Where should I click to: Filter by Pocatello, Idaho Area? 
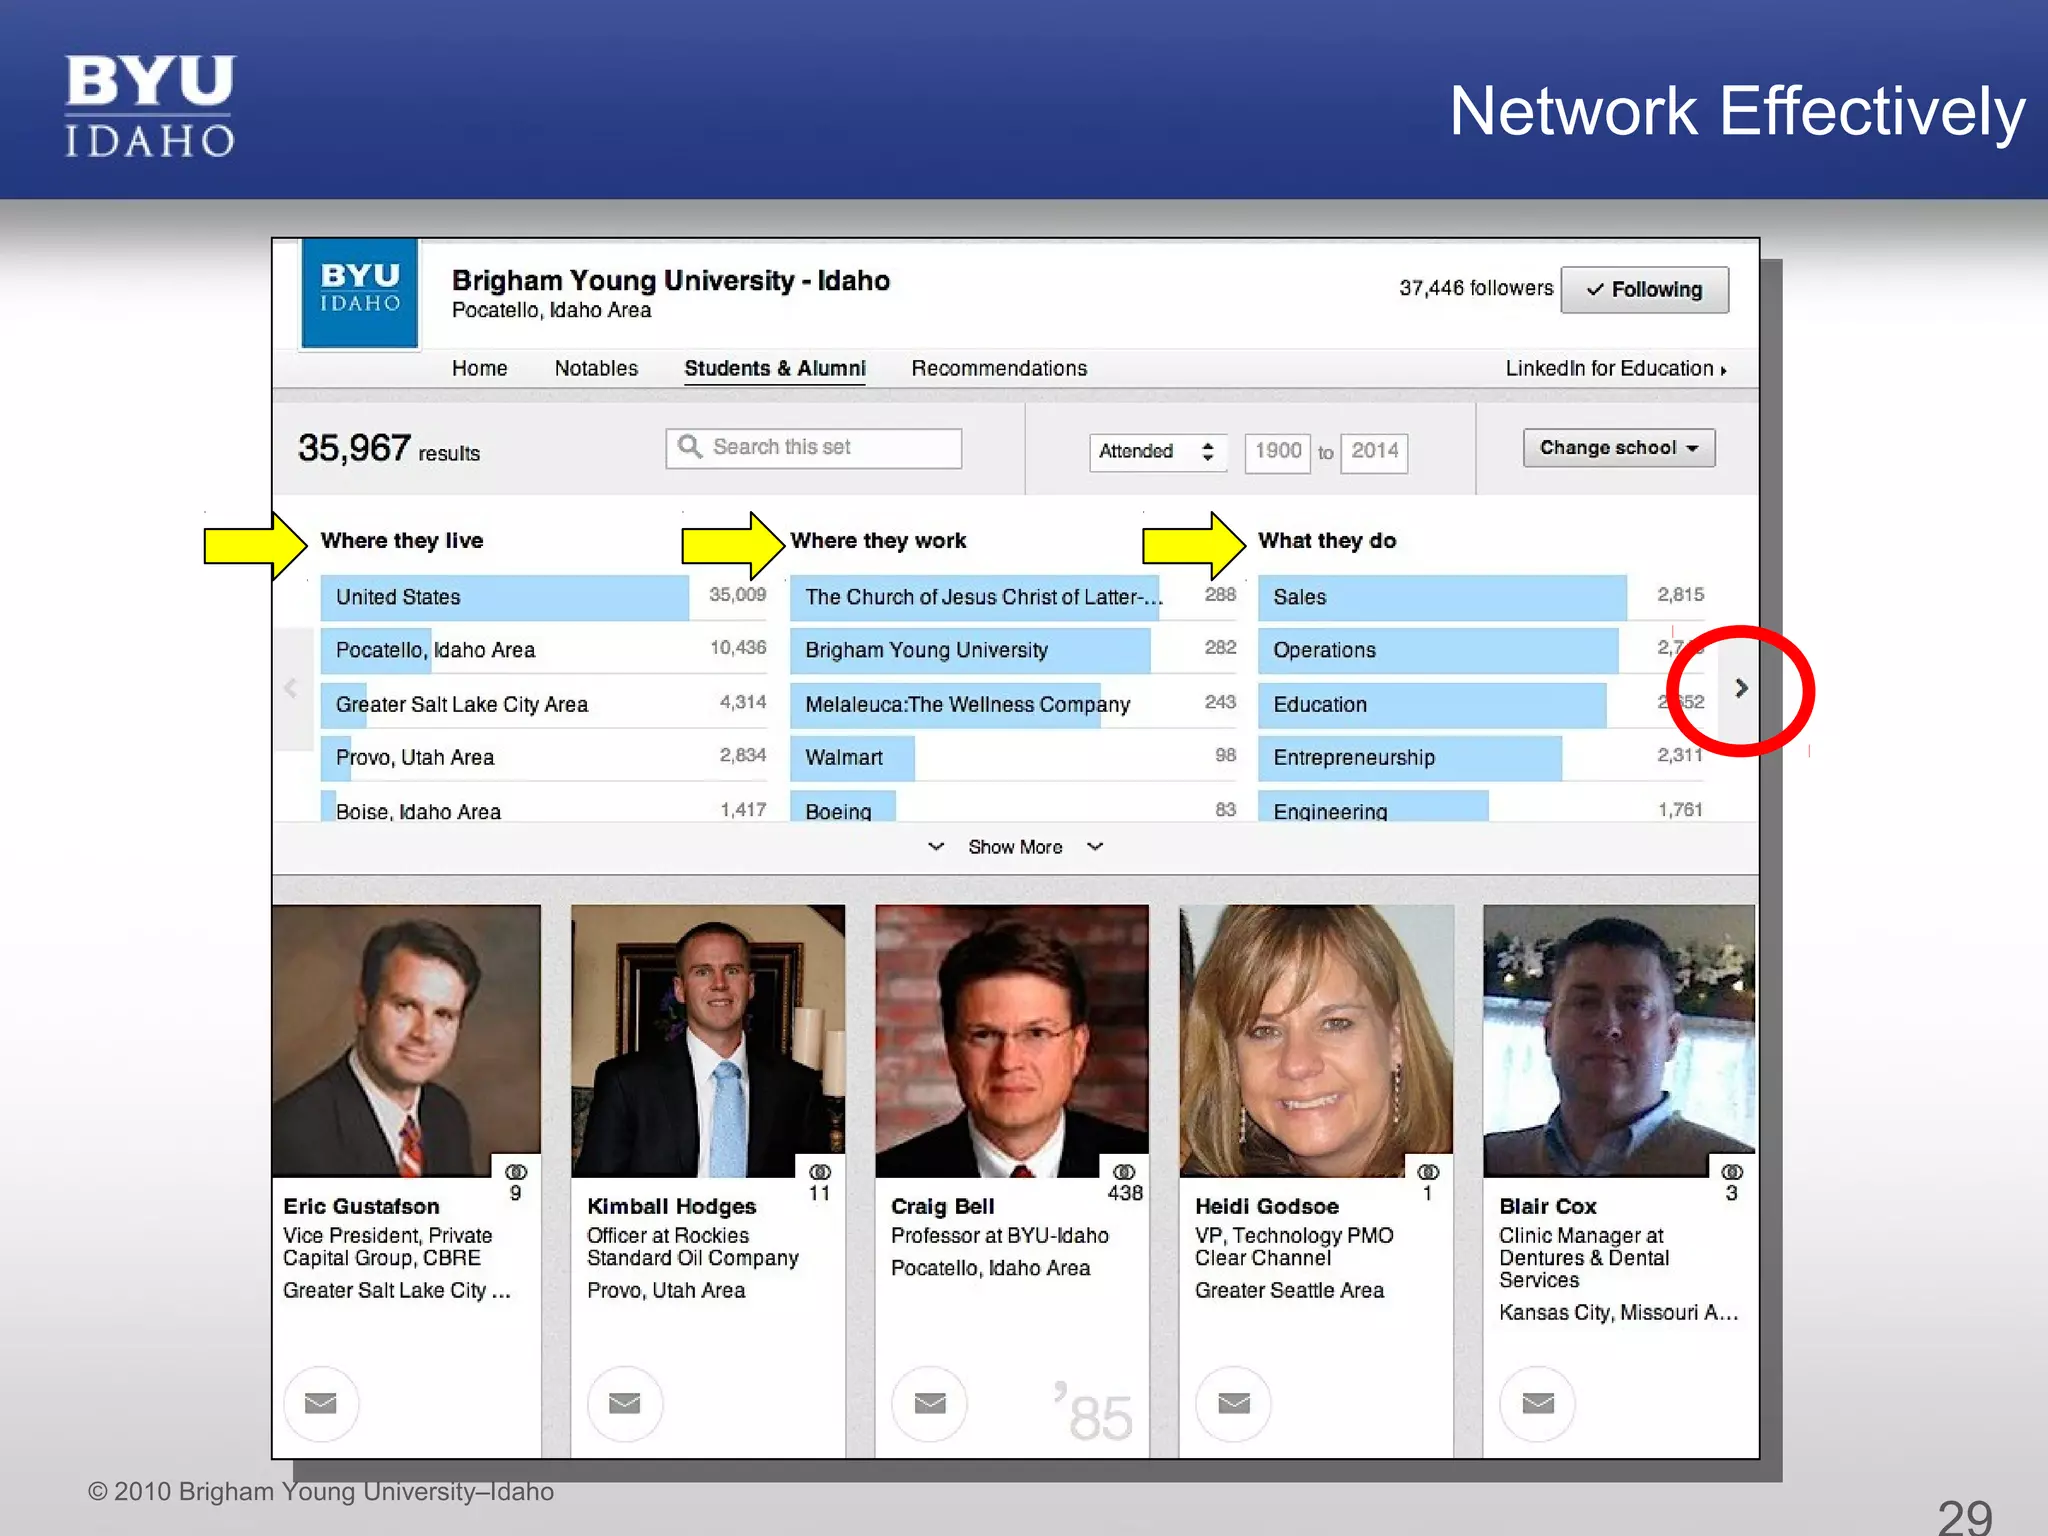click(544, 650)
